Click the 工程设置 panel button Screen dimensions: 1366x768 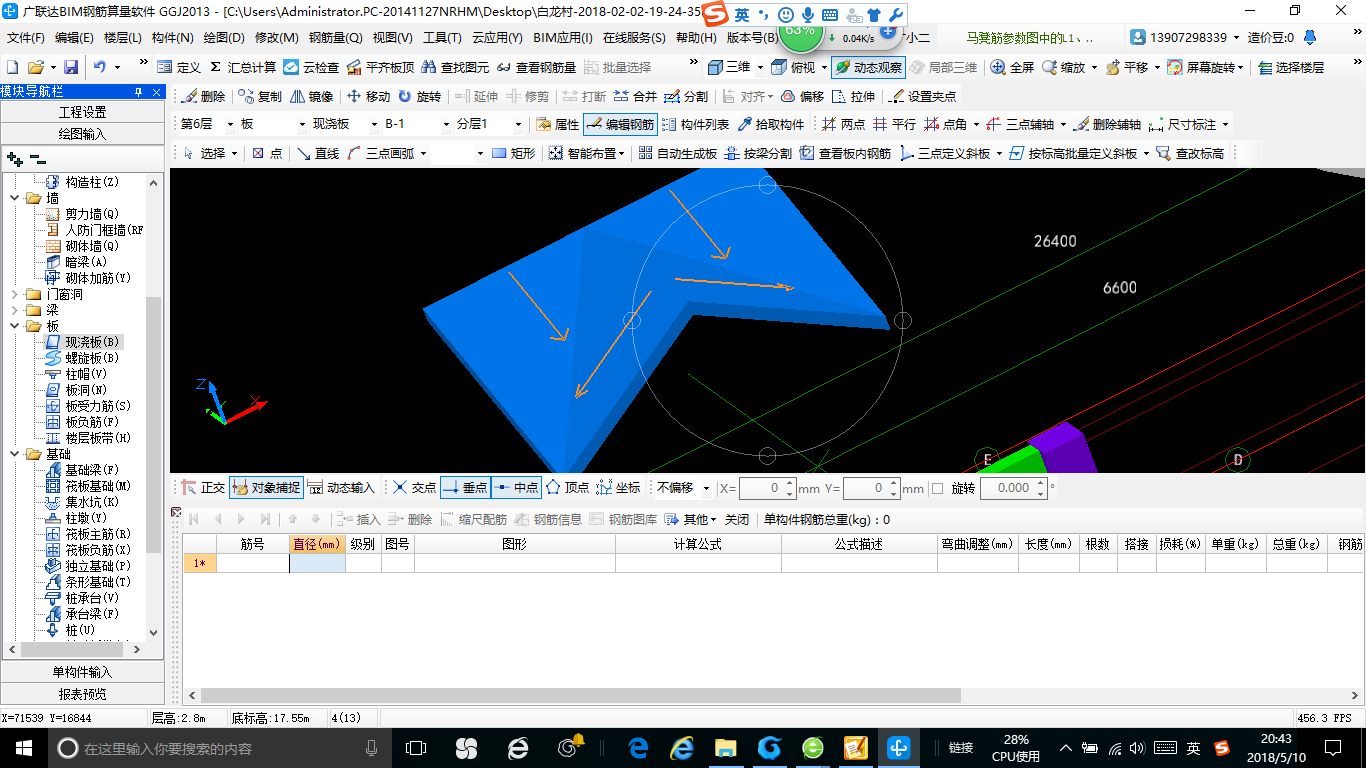pos(82,112)
